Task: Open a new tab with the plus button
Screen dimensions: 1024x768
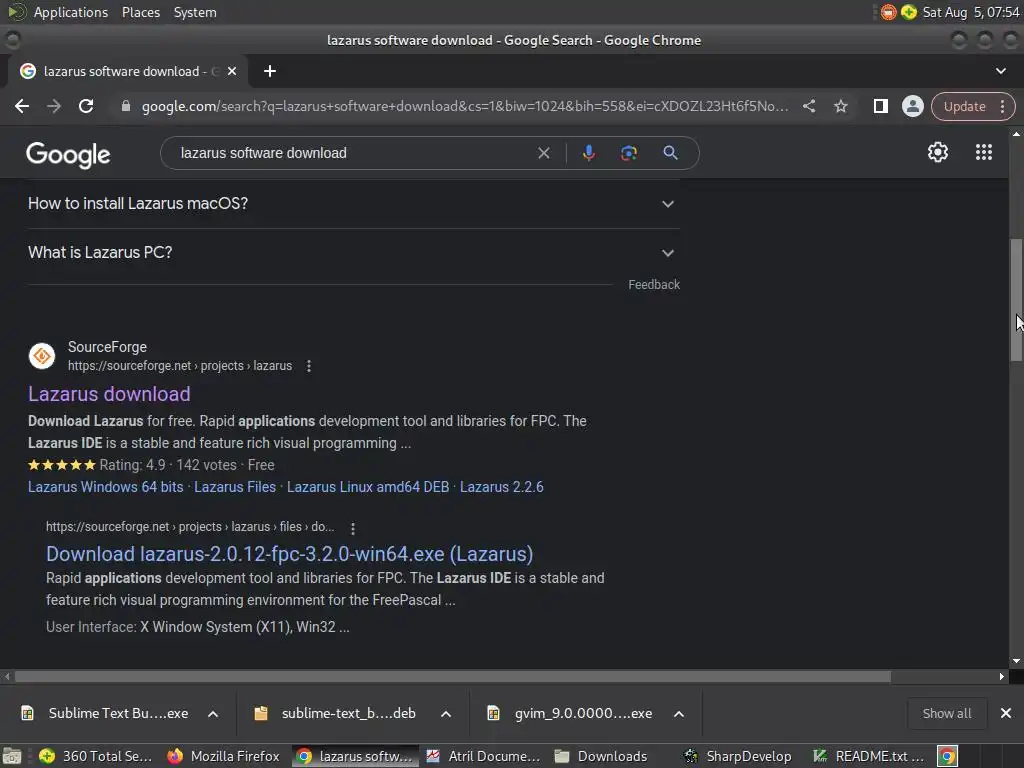Action: coord(270,71)
